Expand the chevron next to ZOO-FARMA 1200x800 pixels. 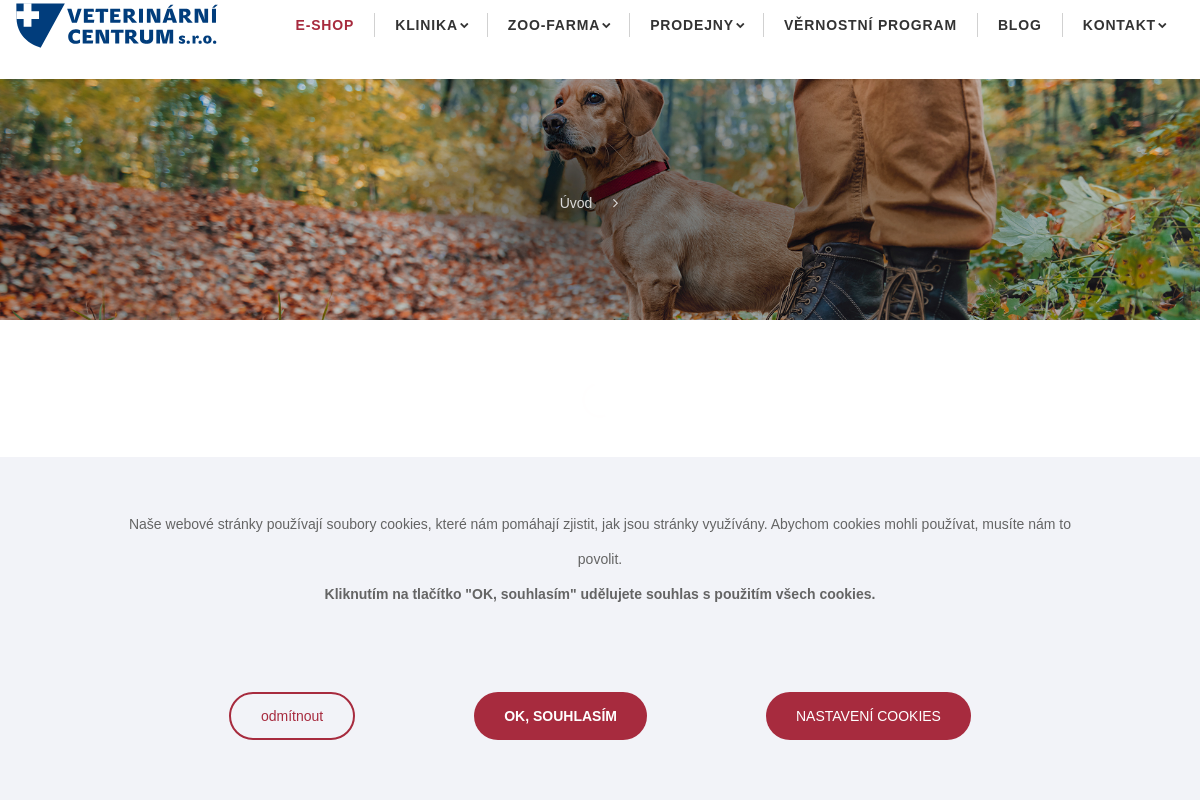point(606,26)
